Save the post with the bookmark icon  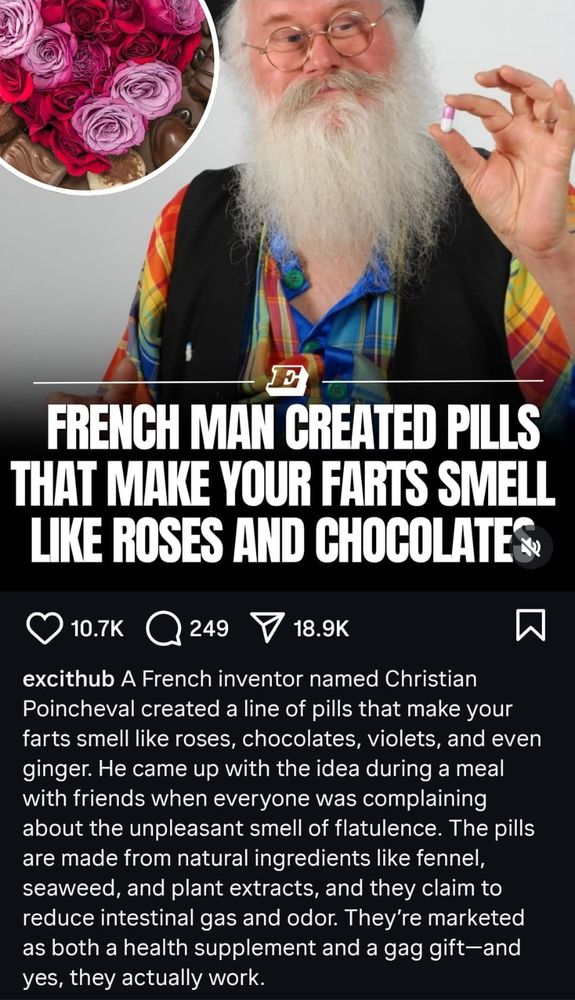[530, 625]
